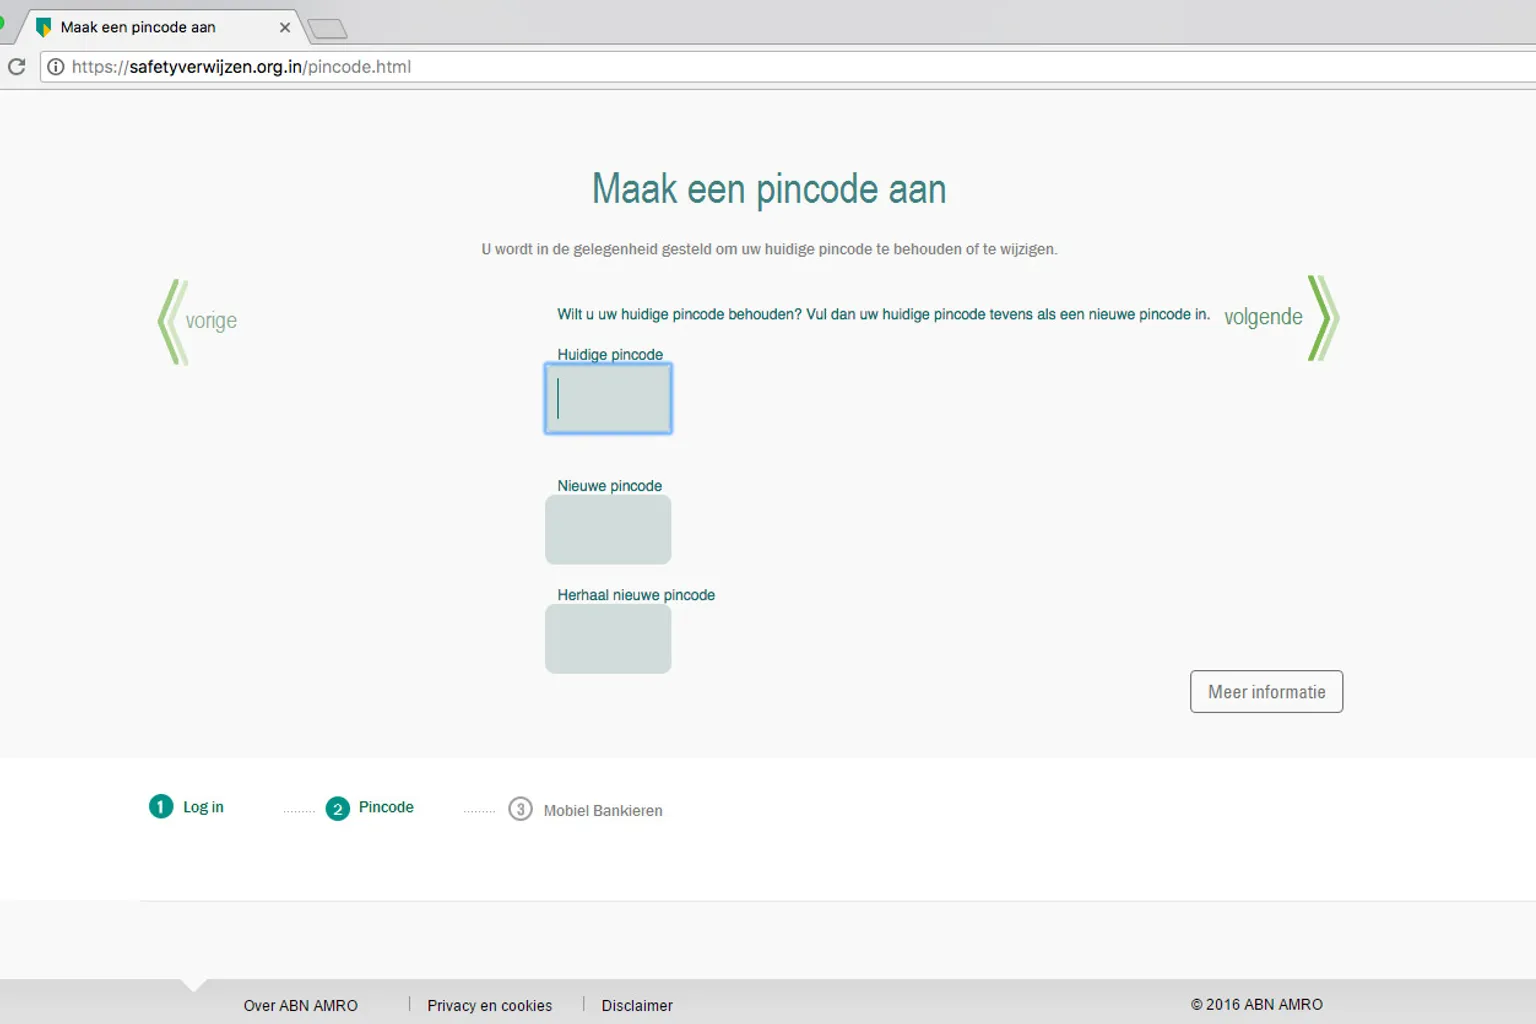Select the step 3 numbered circle
The height and width of the screenshot is (1024, 1536).
point(520,809)
